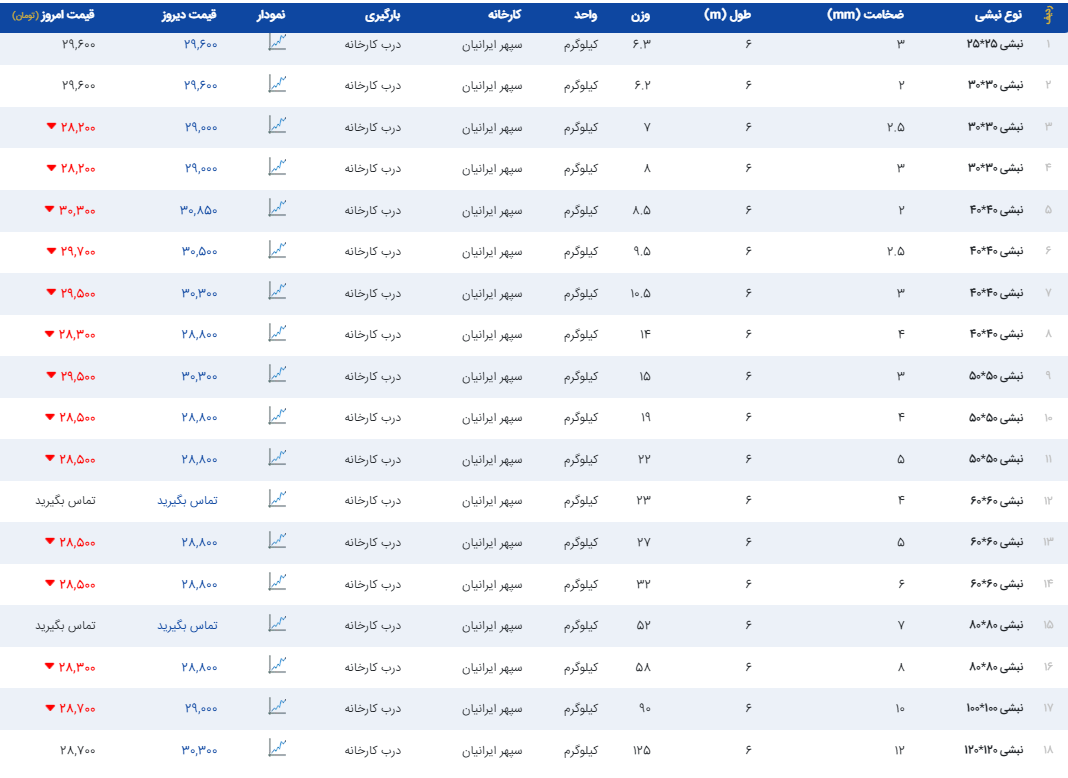Viewport: 1068px width, 778px height.
Task: Show the chart icon in row 5
Action: pyautogui.click(x=277, y=209)
